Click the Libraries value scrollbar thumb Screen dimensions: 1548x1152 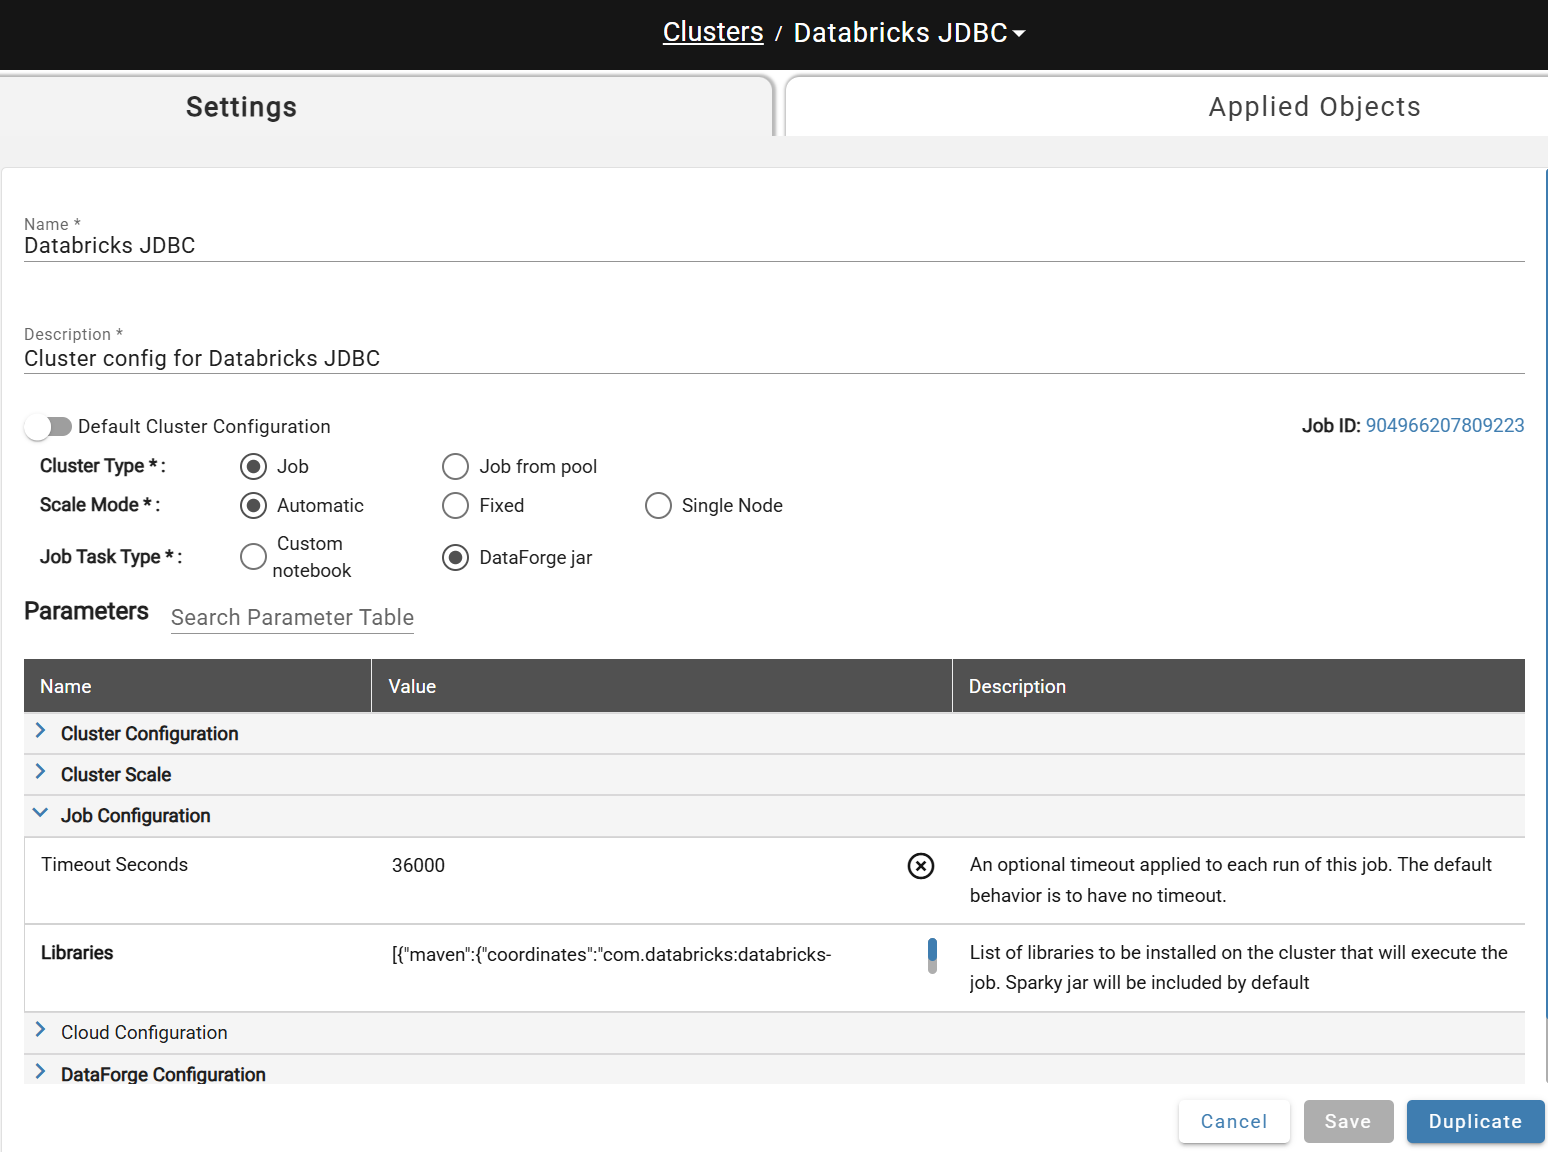point(932,950)
